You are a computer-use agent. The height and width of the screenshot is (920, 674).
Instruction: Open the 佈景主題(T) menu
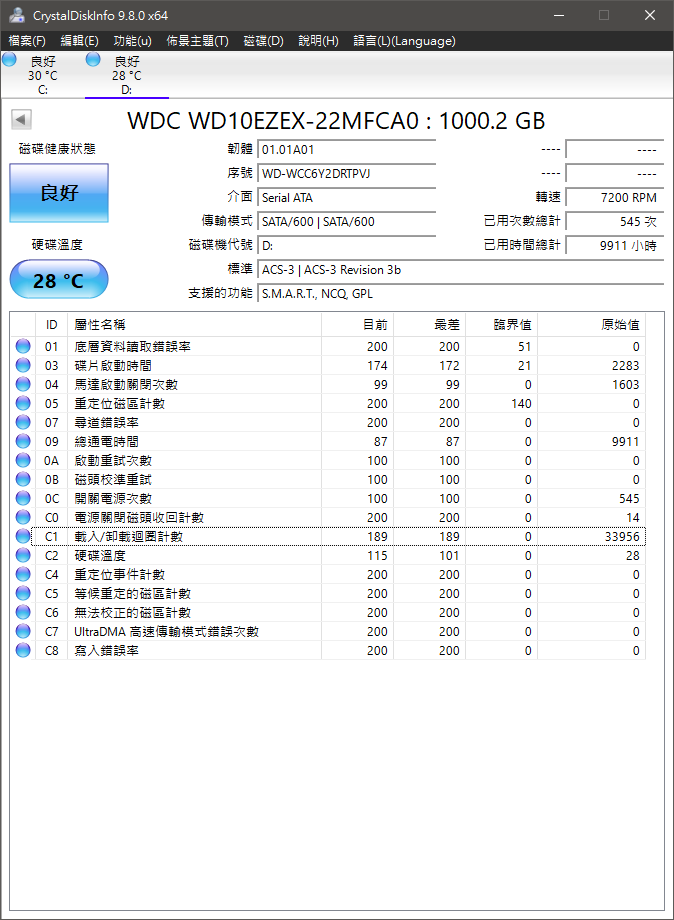click(x=197, y=40)
